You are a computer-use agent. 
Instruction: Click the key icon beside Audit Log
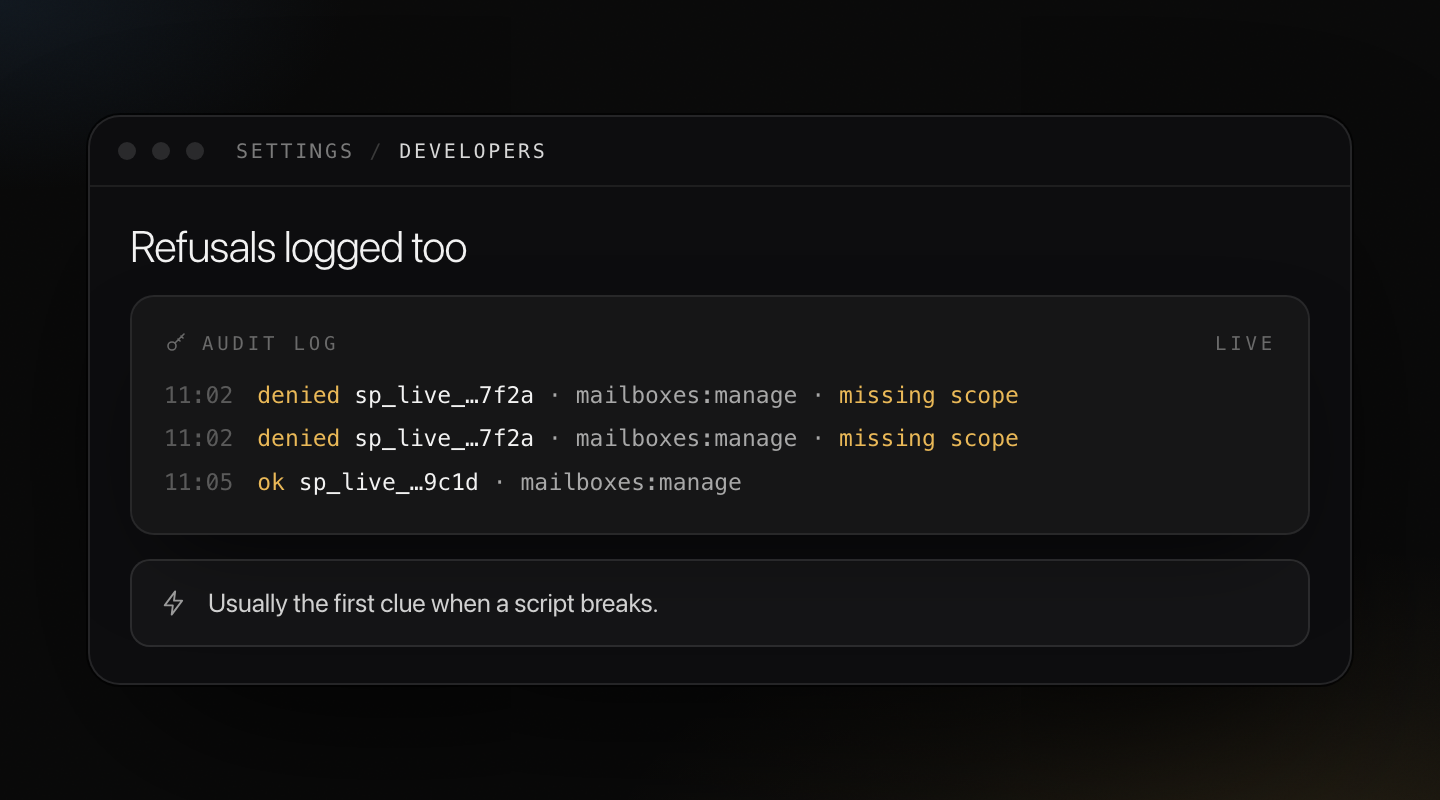pyautogui.click(x=176, y=343)
